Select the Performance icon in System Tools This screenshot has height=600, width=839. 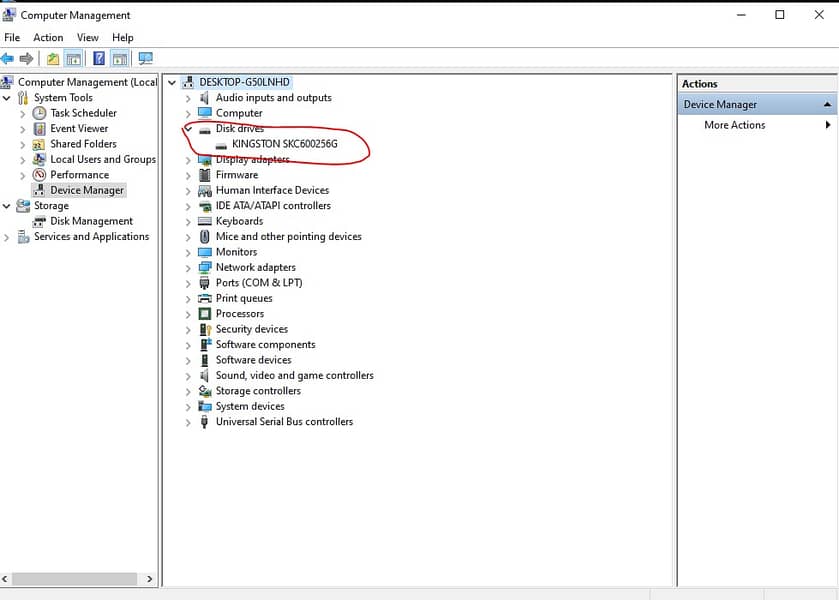coord(39,174)
